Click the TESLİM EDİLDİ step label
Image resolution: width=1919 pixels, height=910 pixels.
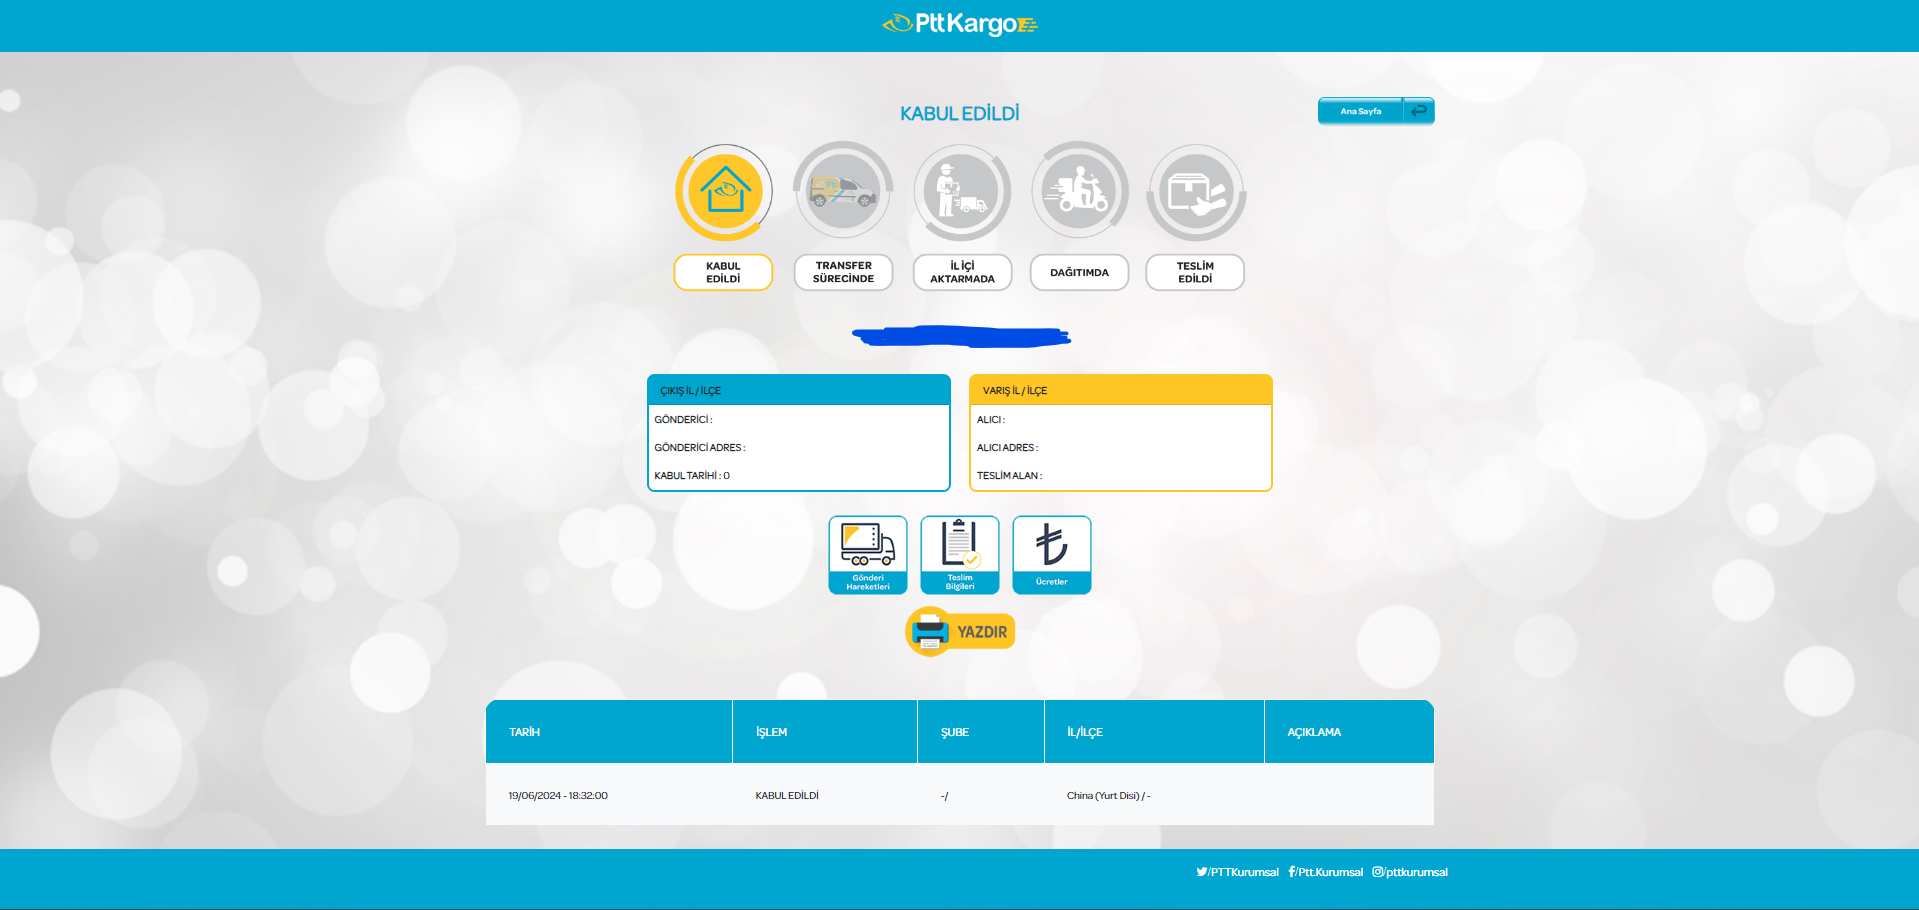tap(1195, 273)
